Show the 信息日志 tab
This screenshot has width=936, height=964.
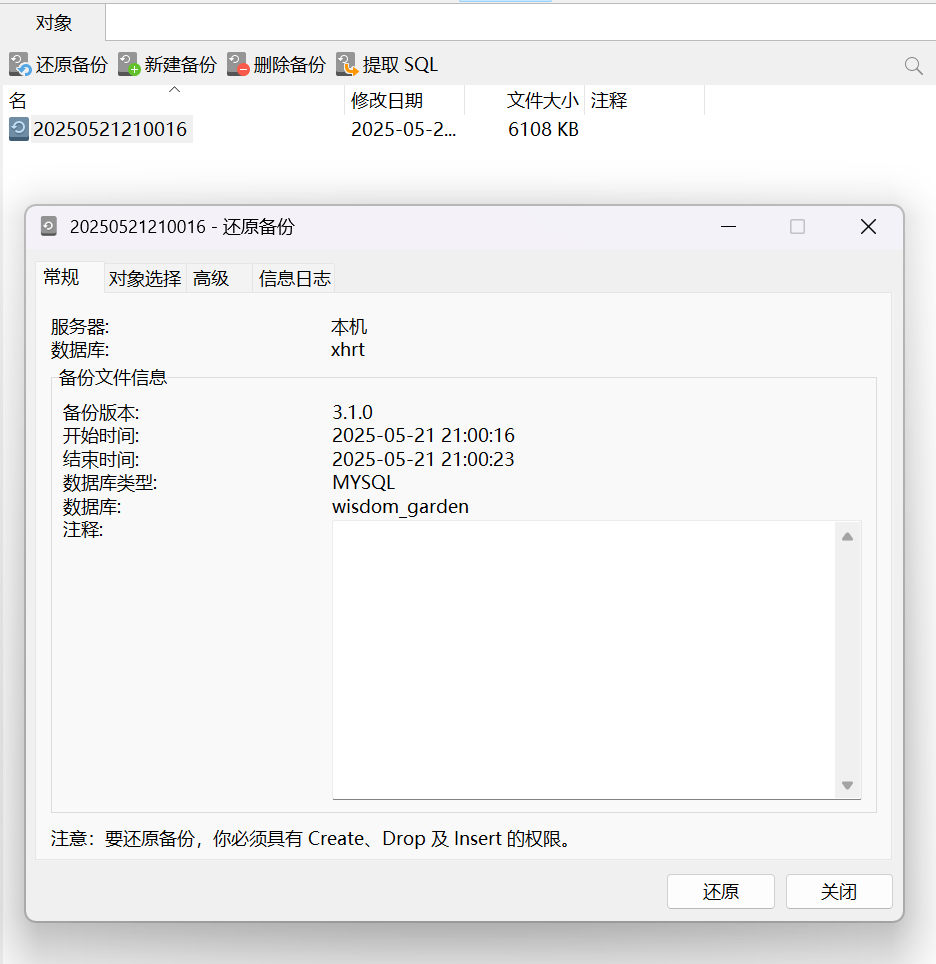[x=294, y=279]
